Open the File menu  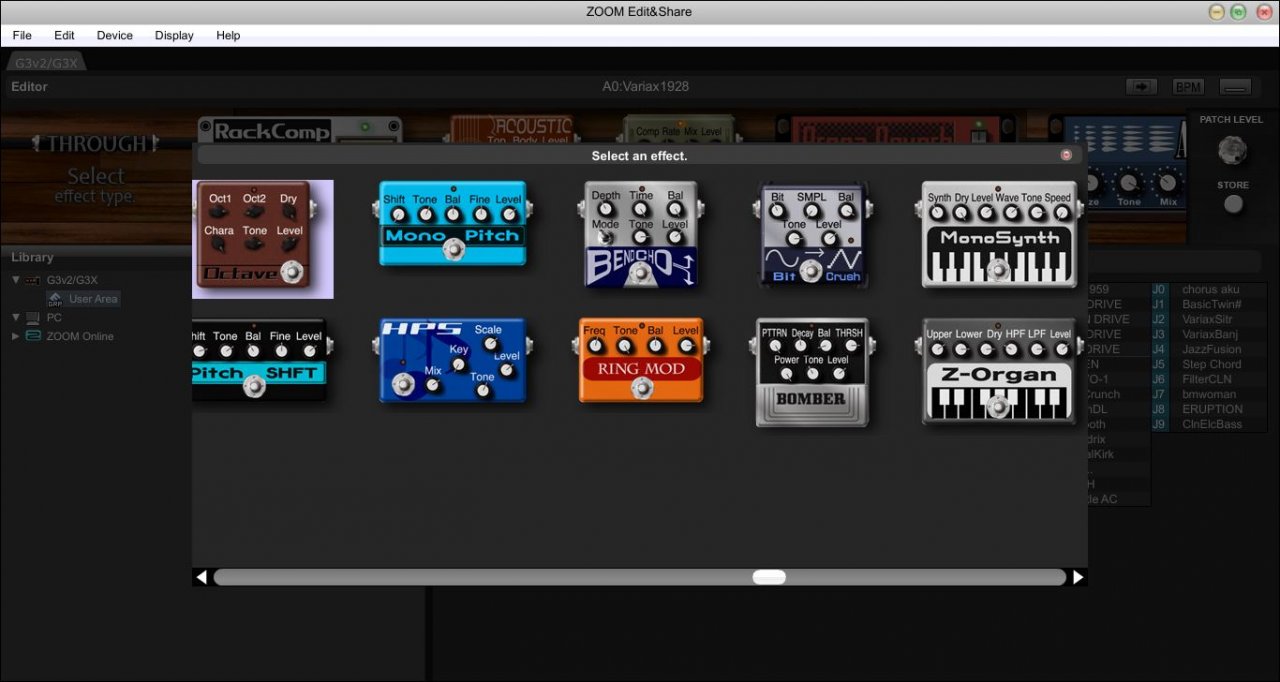coord(22,35)
